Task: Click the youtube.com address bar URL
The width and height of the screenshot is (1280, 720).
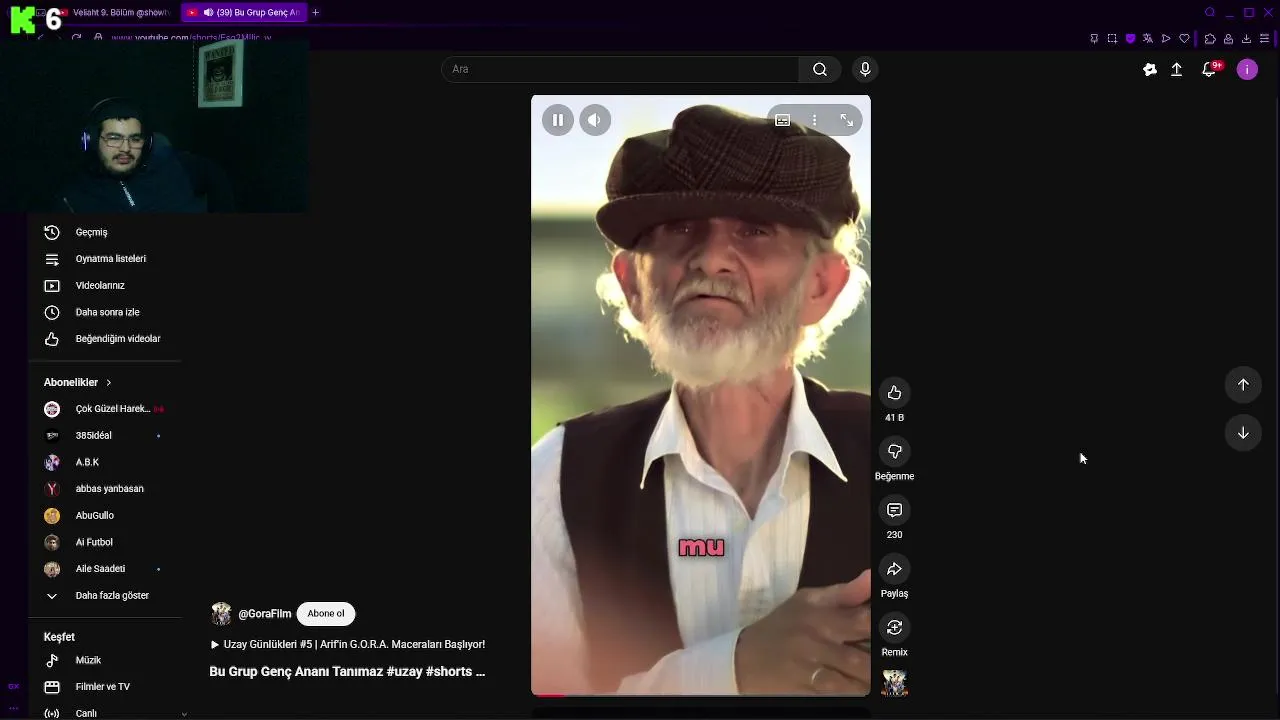Action: tap(190, 38)
